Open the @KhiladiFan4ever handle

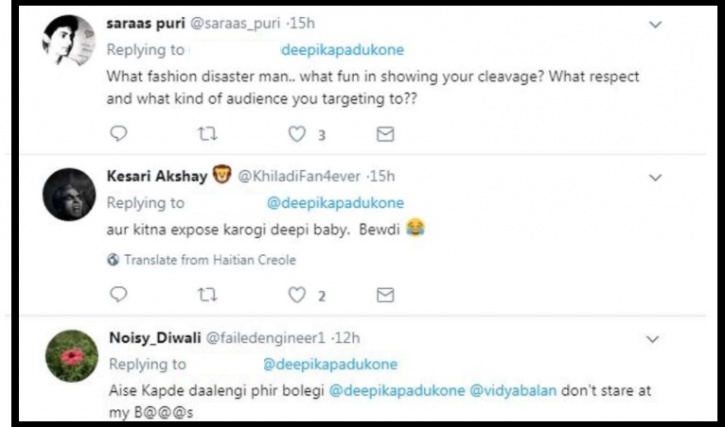point(299,176)
